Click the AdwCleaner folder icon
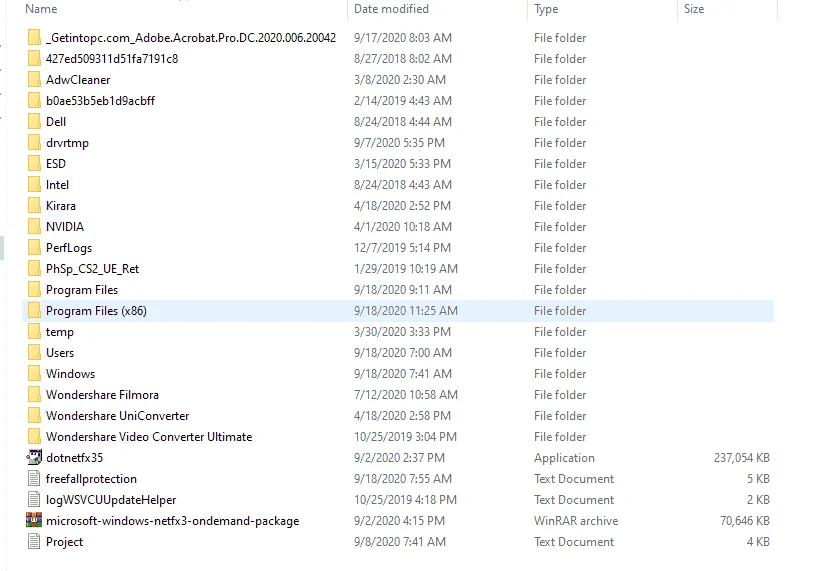Image resolution: width=814 pixels, height=571 pixels. tap(34, 79)
